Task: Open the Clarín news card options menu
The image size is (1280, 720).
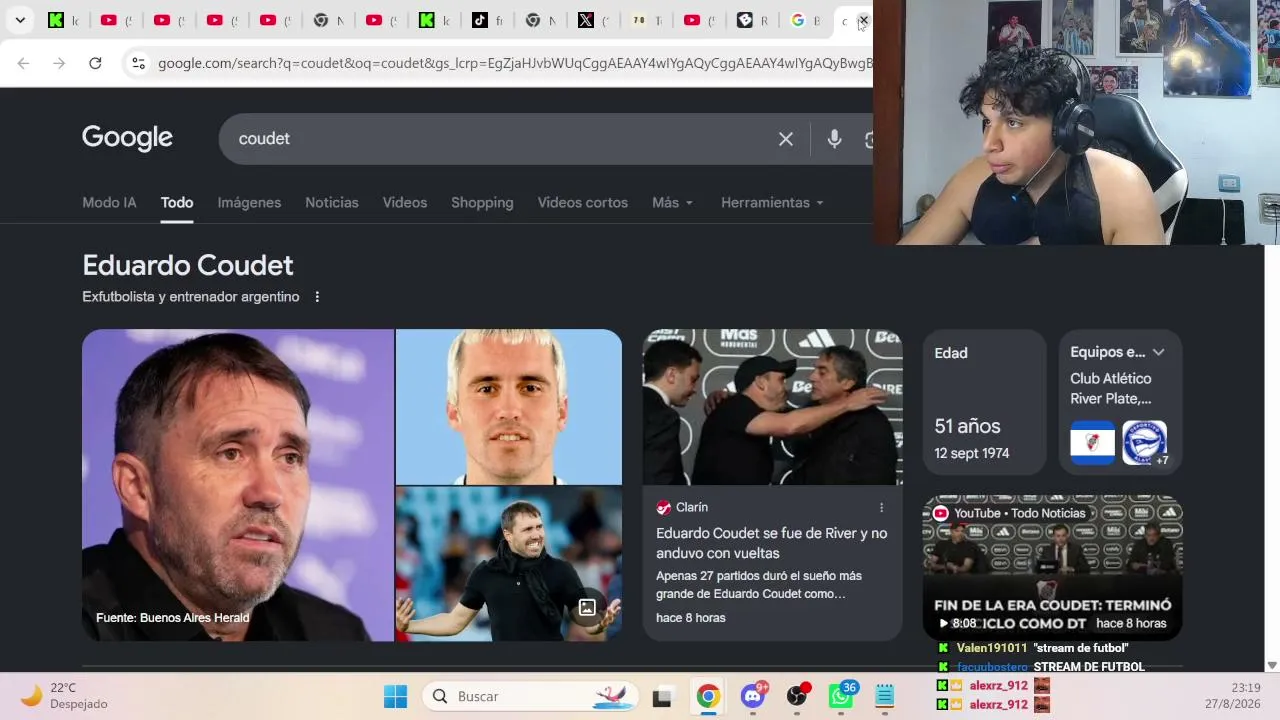Action: pos(881,507)
